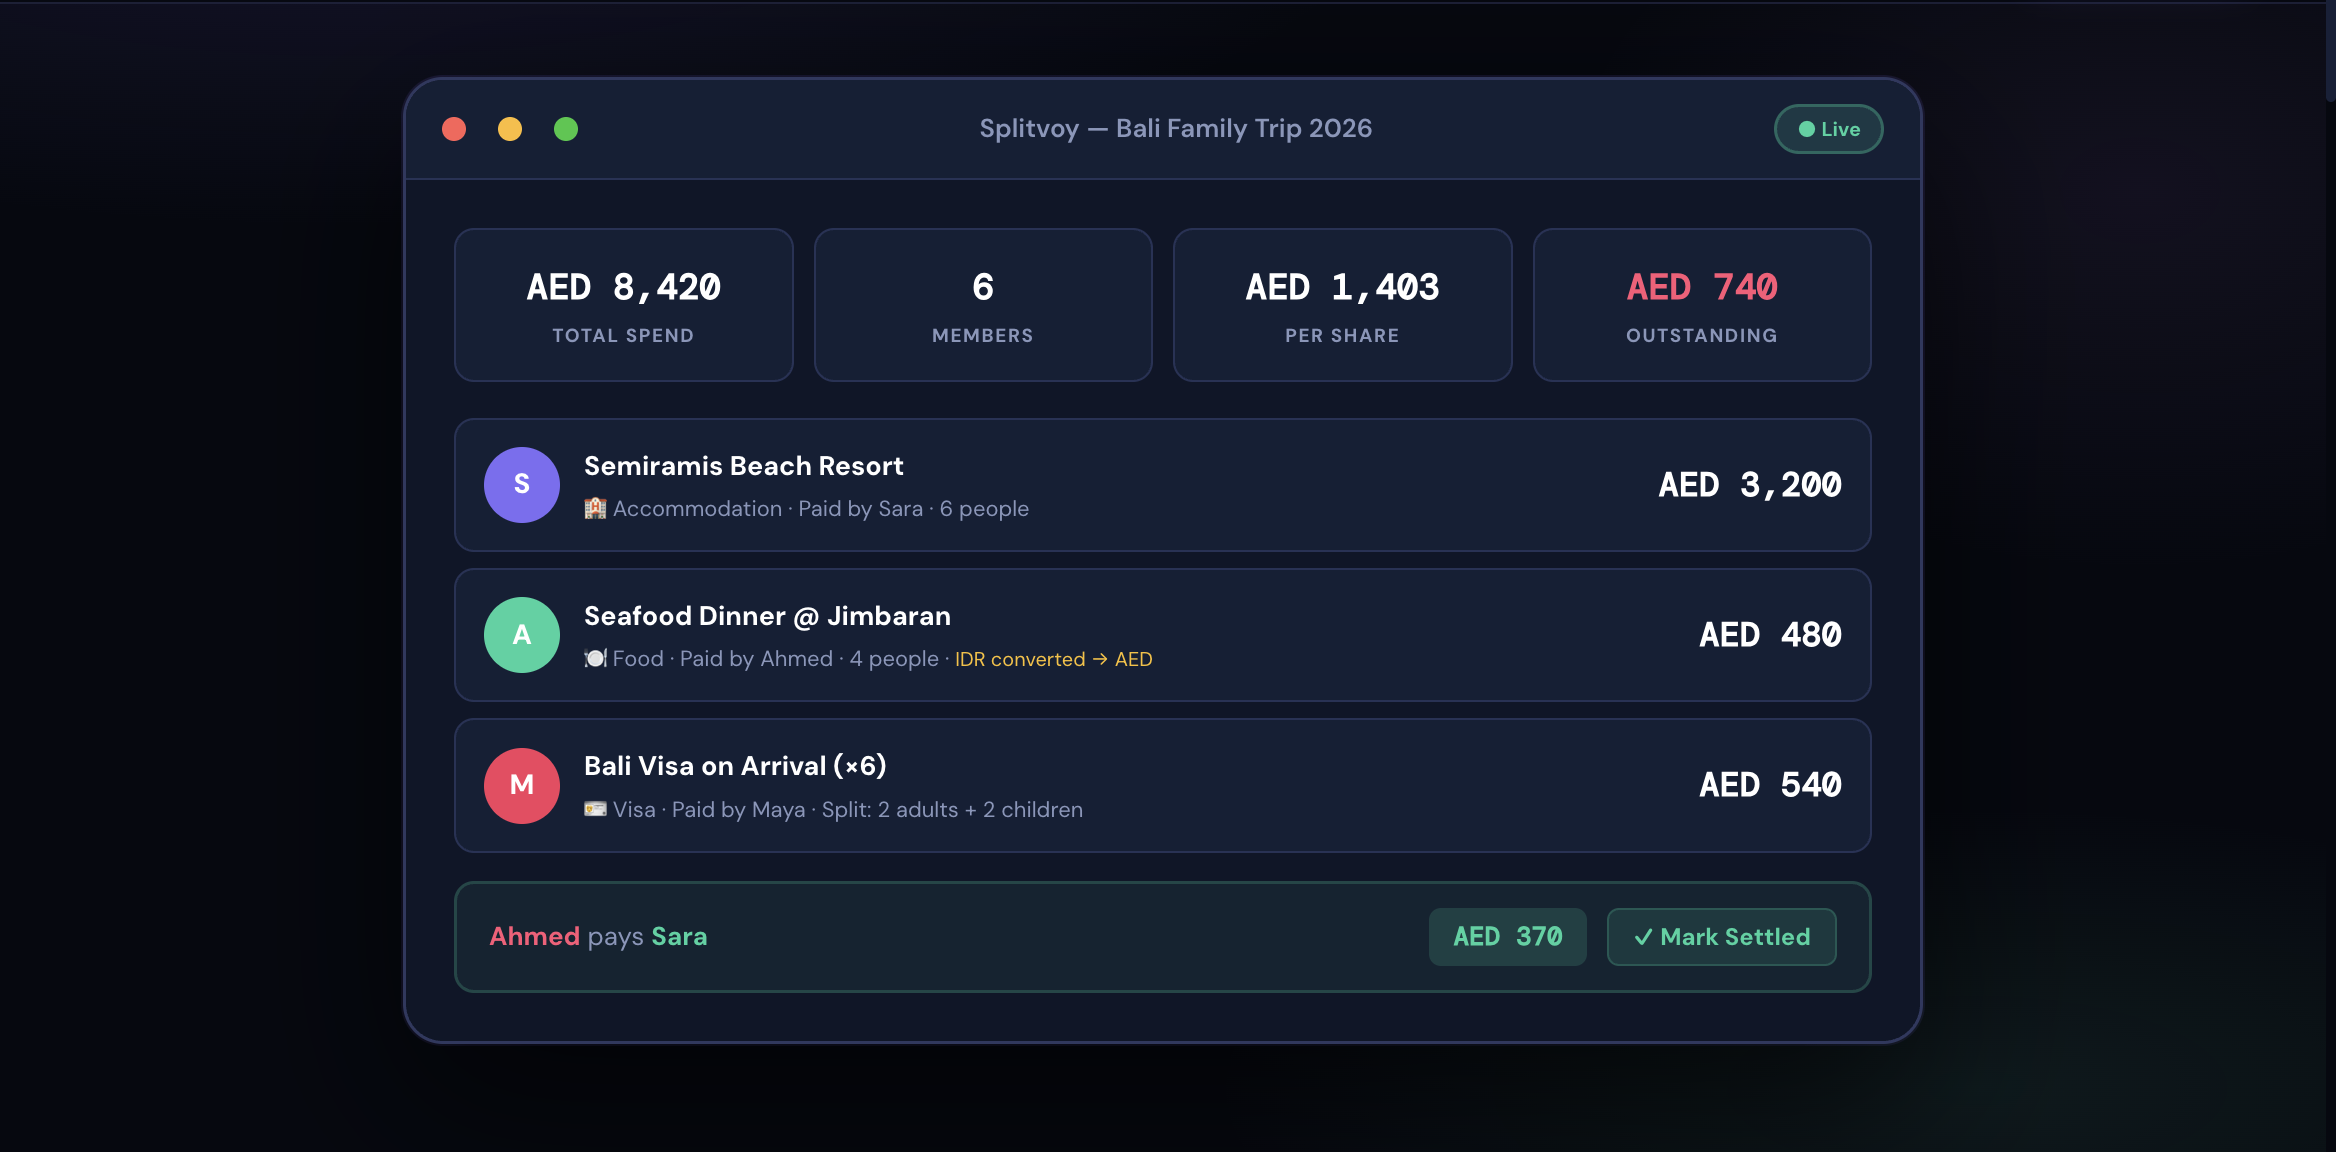Select the Per Share AED 1,403 card
2336x1152 pixels.
coord(1342,305)
